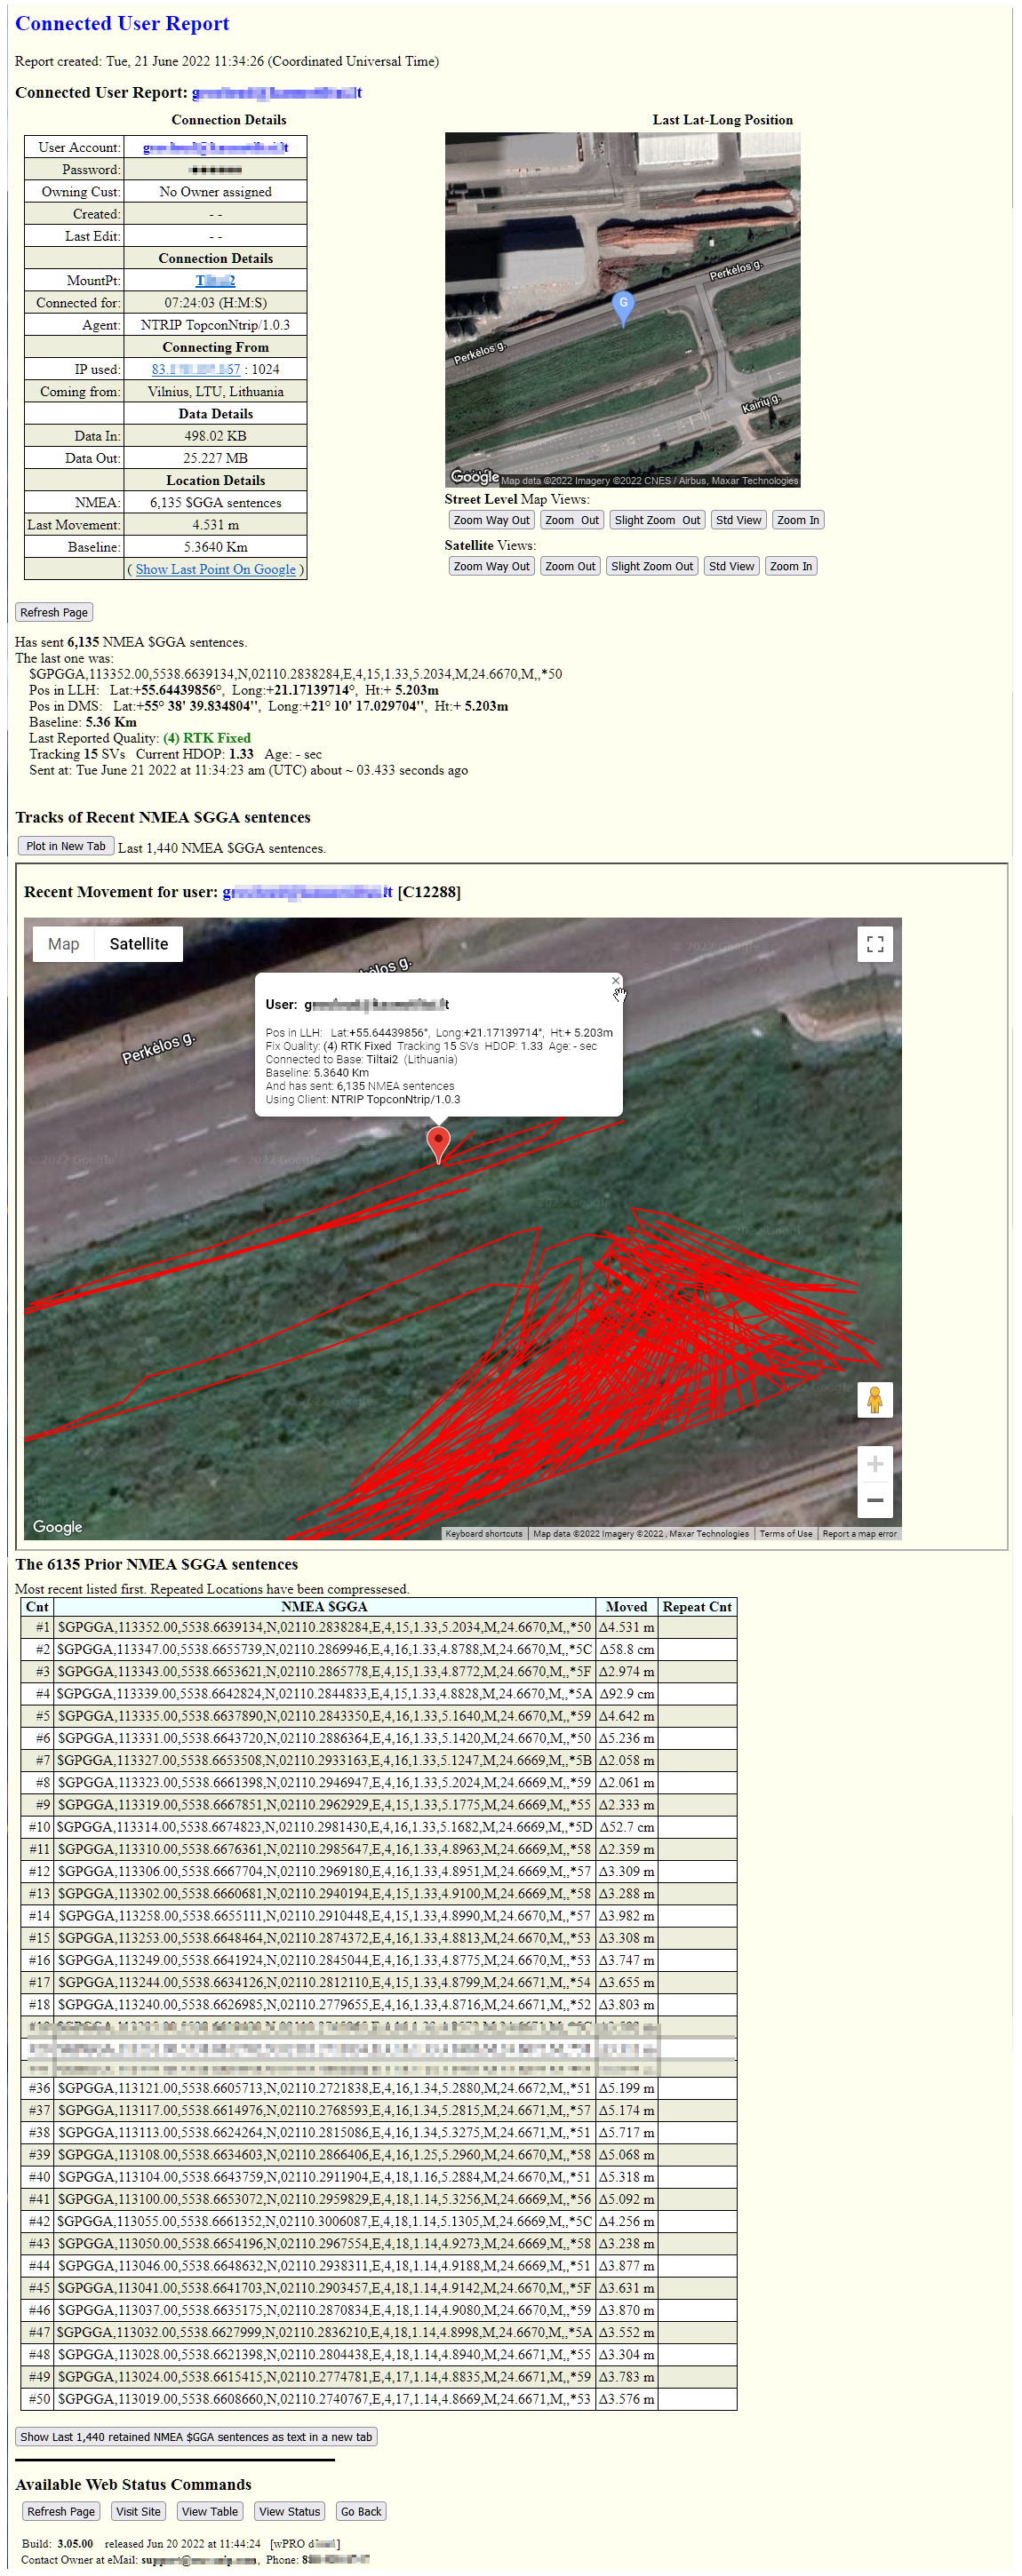Switch map to Map view
The height and width of the screenshot is (2576, 1022).
pyautogui.click(x=63, y=944)
